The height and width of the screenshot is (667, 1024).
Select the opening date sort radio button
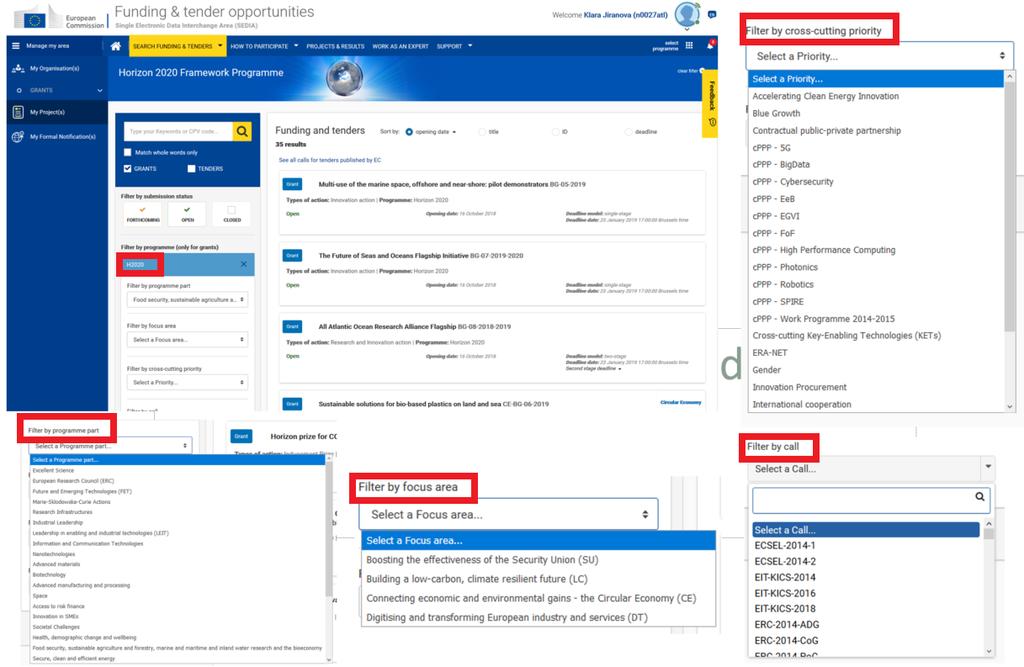(409, 132)
